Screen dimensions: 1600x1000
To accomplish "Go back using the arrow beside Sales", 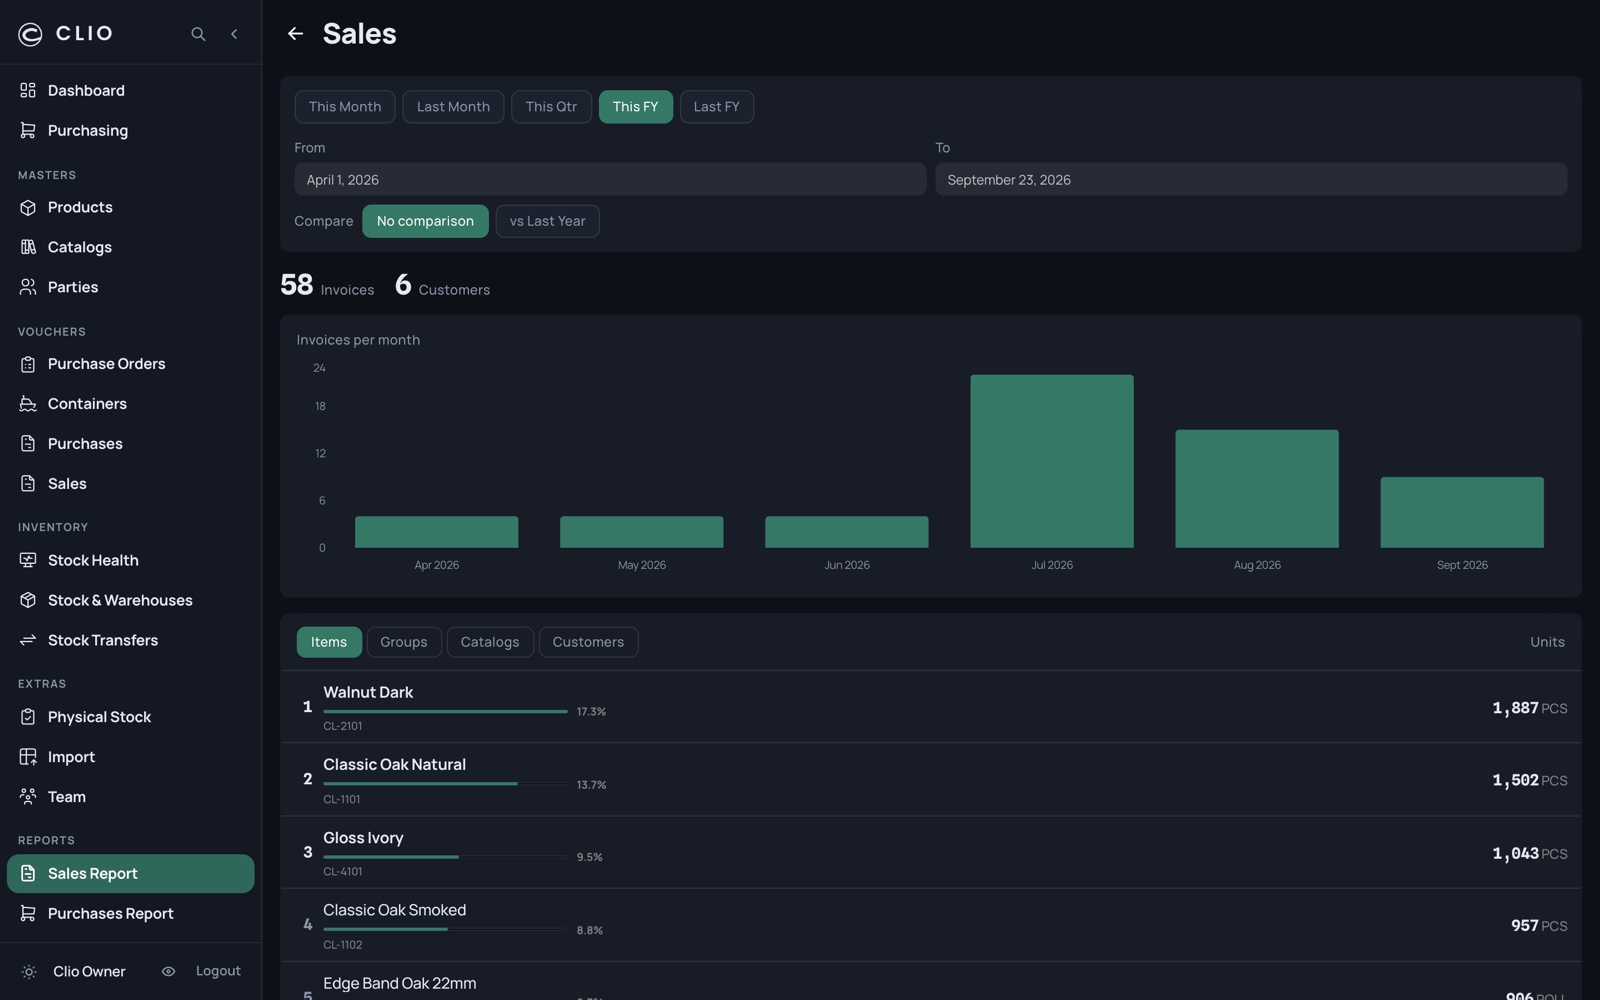I will [295, 34].
